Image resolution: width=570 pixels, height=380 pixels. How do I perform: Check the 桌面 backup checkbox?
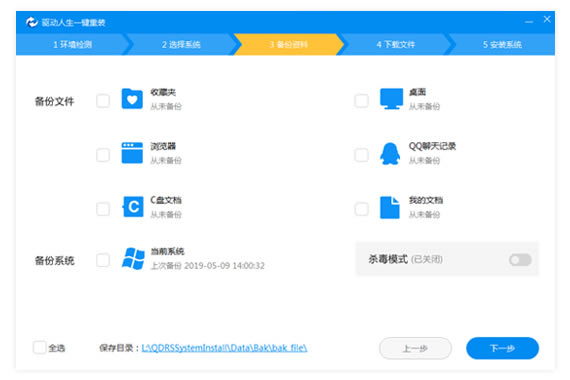tap(362, 101)
